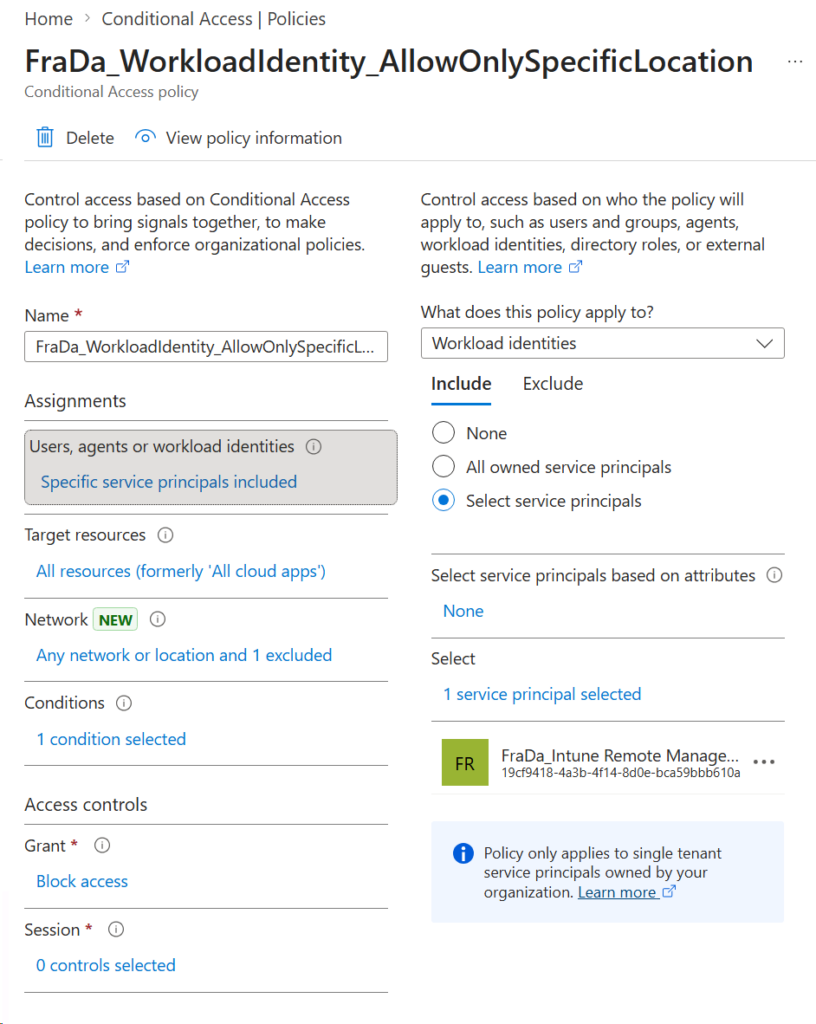Select the None radio button
Image resolution: width=816 pixels, height=1024 pixels.
(x=443, y=433)
